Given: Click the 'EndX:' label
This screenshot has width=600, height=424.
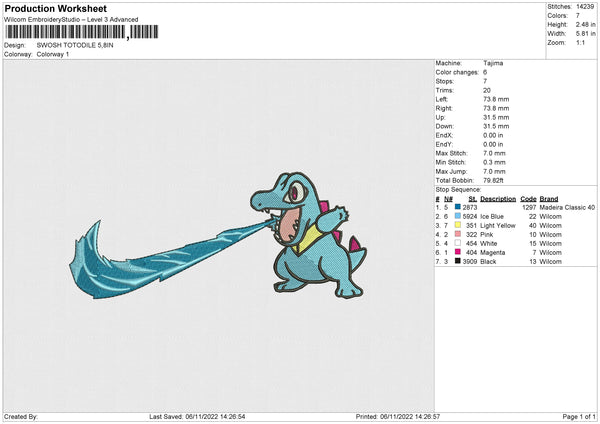Looking at the screenshot, I should click(444, 135).
